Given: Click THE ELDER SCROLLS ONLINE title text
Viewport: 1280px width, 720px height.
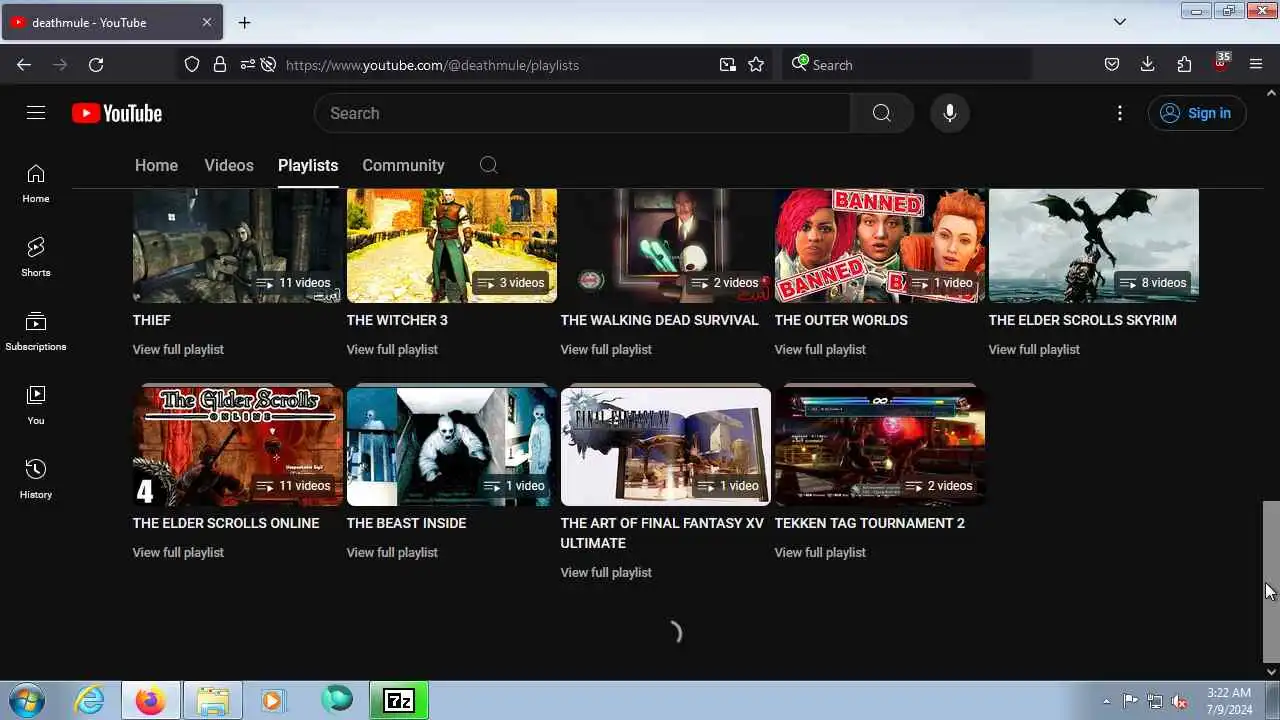Looking at the screenshot, I should pos(226,523).
